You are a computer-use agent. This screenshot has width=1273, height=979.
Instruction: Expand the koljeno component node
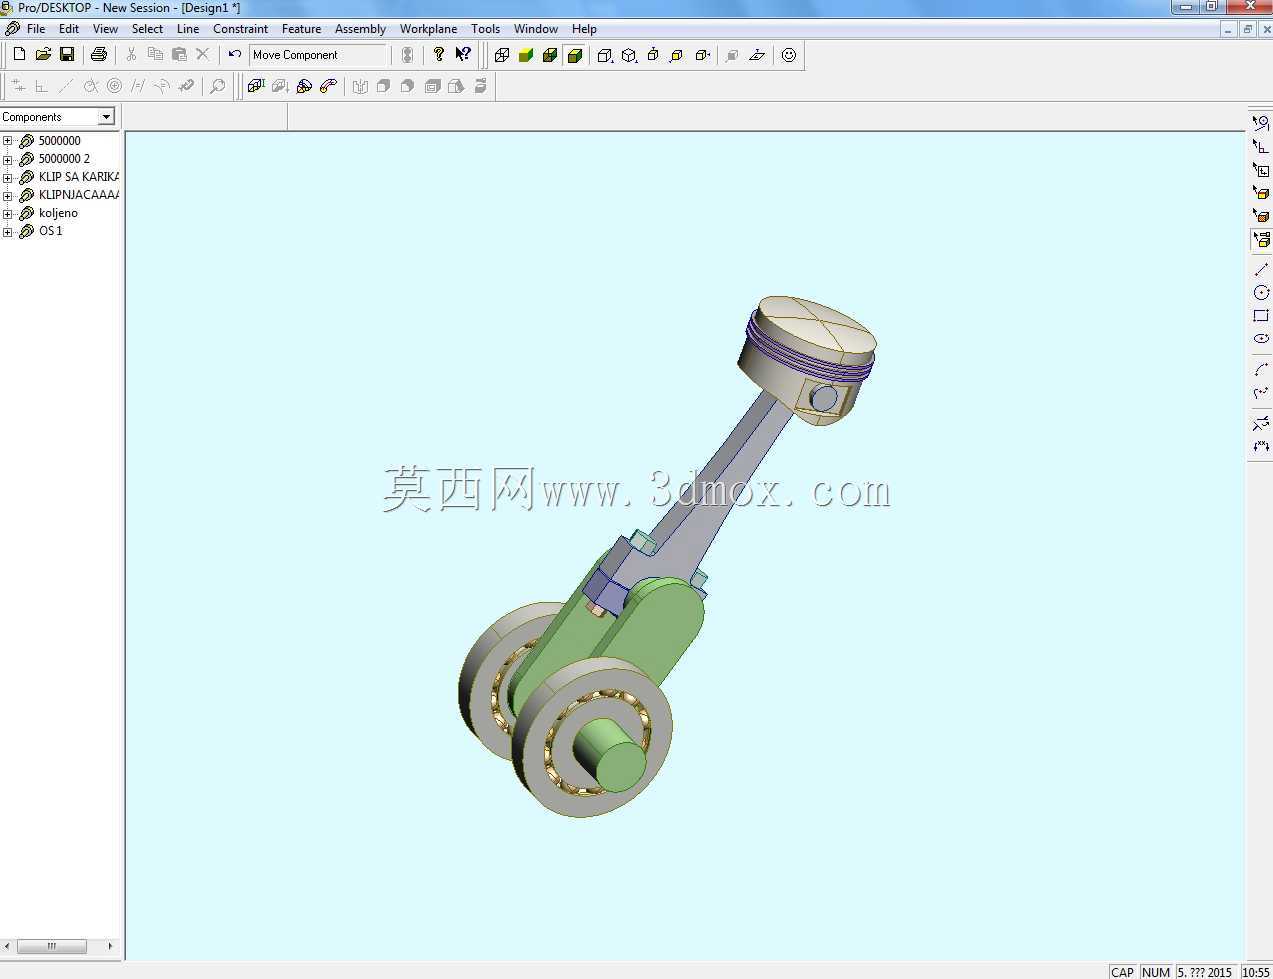coord(8,213)
